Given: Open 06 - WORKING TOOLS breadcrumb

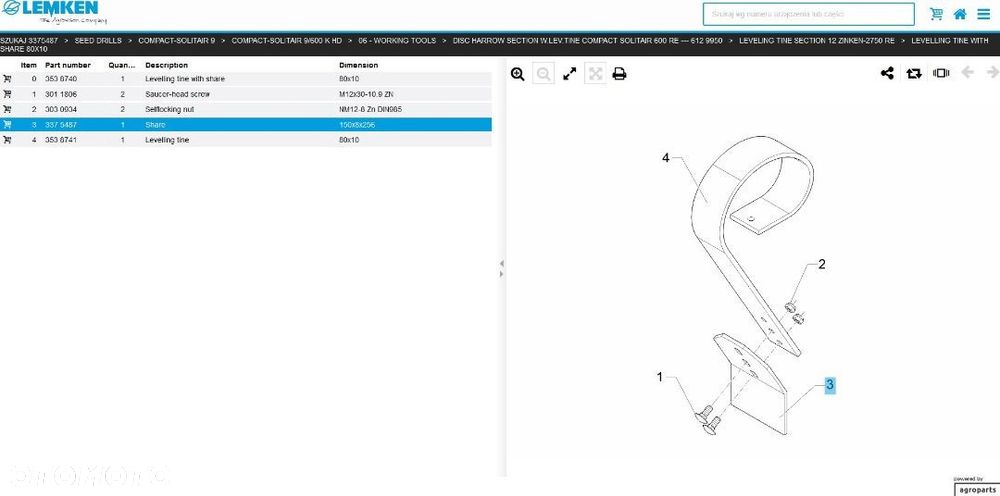Looking at the screenshot, I should (x=397, y=40).
